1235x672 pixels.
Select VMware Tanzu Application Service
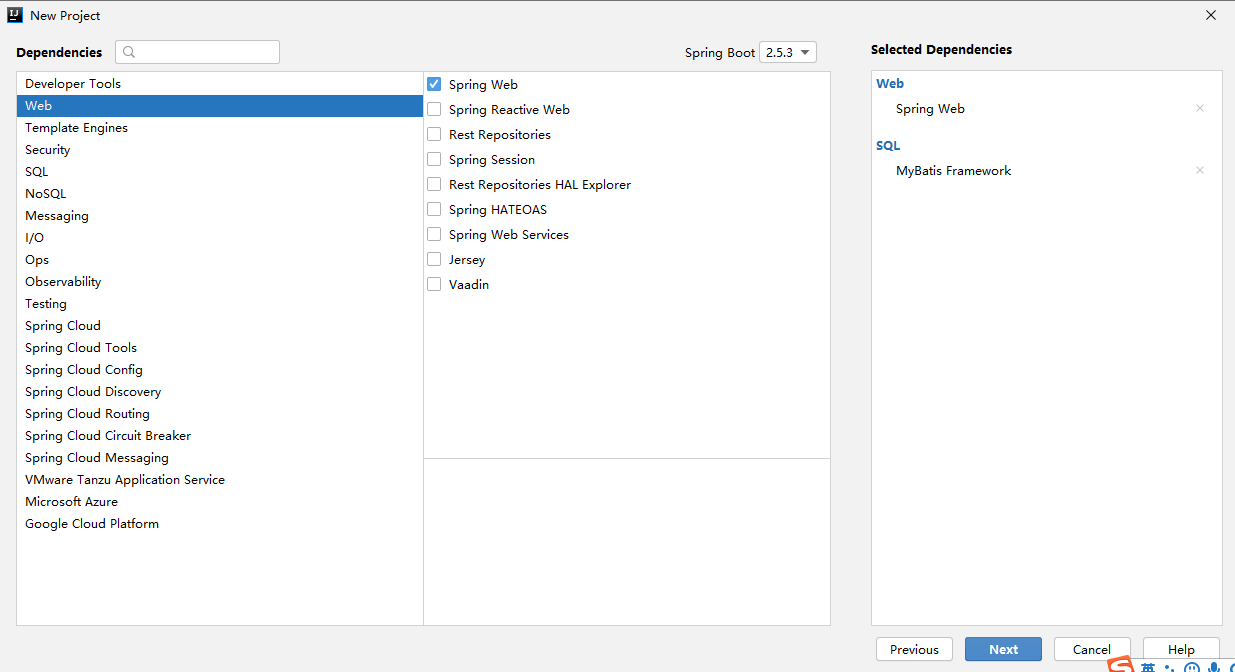click(220, 479)
